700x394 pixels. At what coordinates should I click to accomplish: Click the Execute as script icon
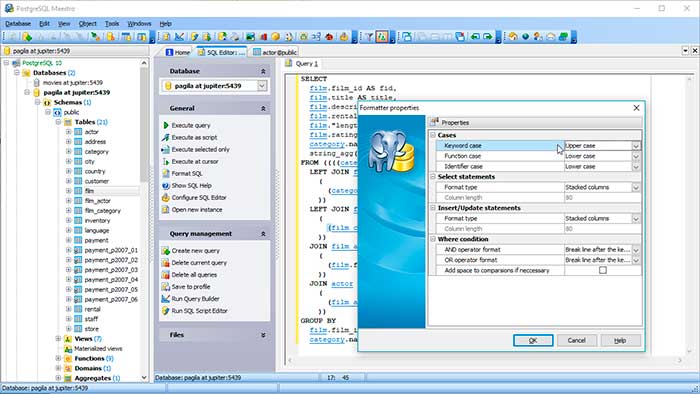coord(166,137)
